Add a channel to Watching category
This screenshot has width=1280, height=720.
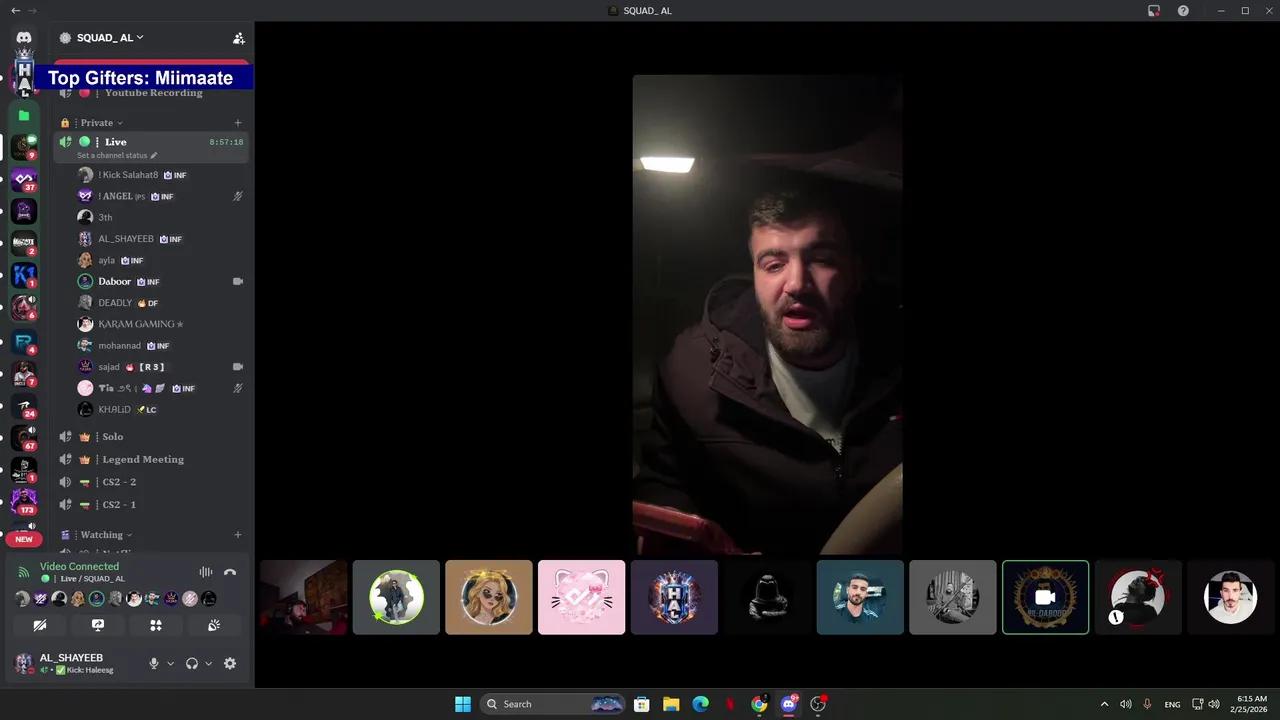tap(237, 535)
